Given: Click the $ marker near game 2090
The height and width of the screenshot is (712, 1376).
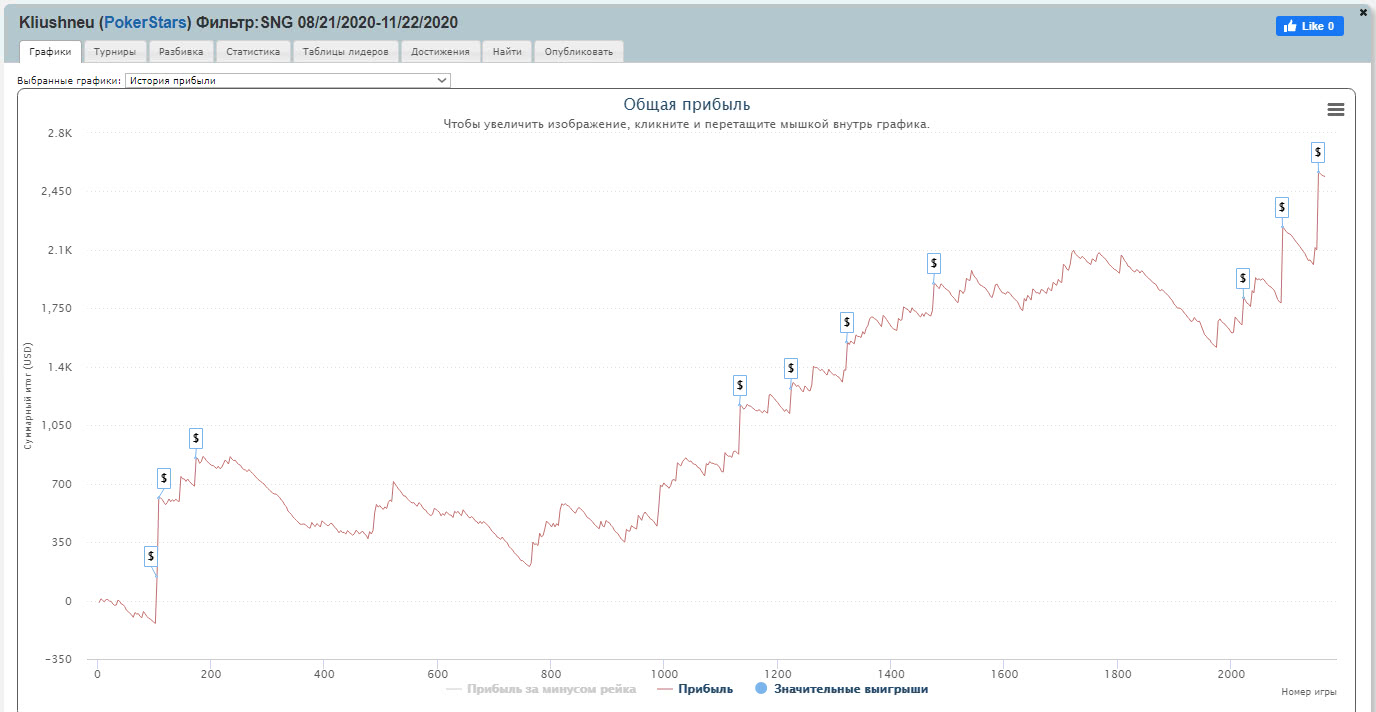Looking at the screenshot, I should pos(1281,207).
